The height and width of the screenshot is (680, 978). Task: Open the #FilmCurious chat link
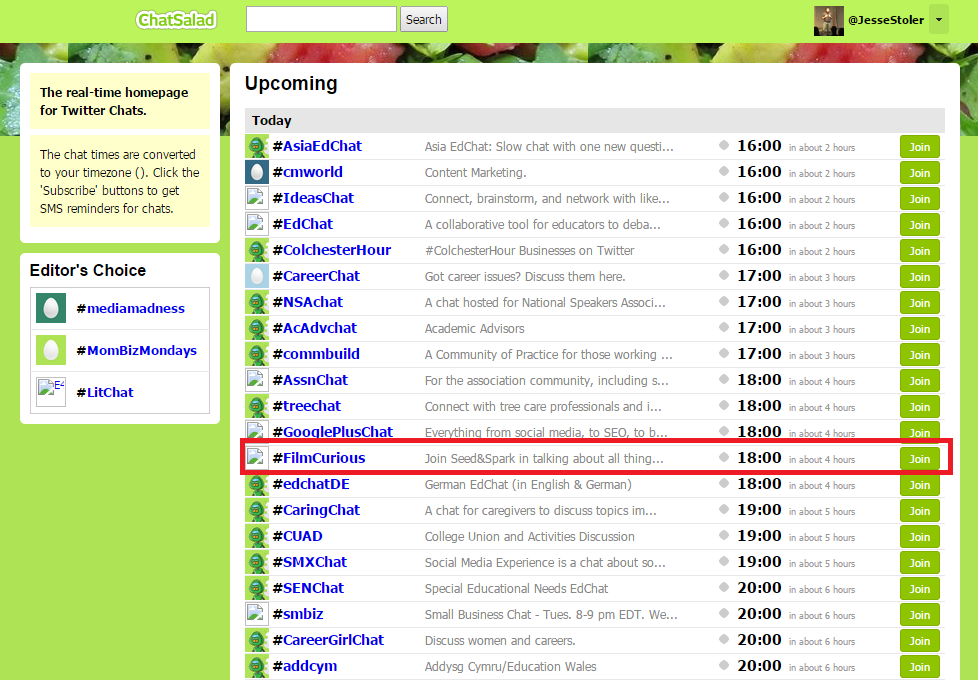(x=319, y=458)
